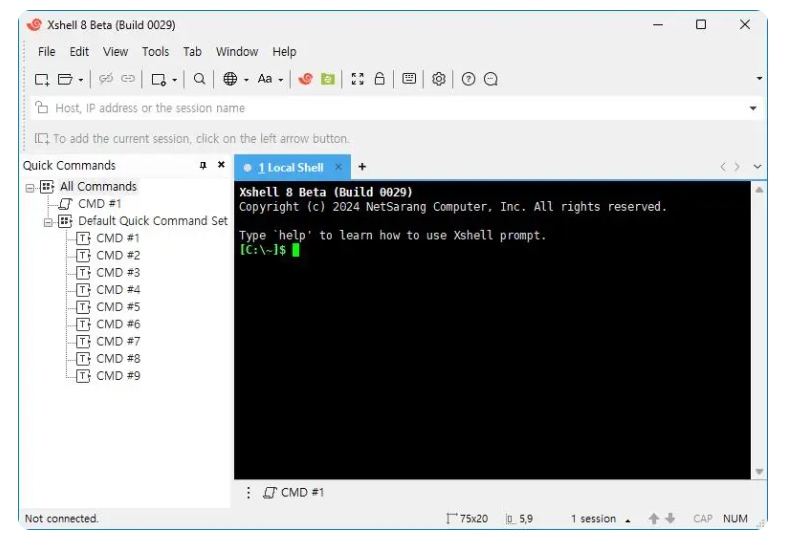Click the previous tab left chevron
Screen dimensions: 787x544
coord(723,167)
